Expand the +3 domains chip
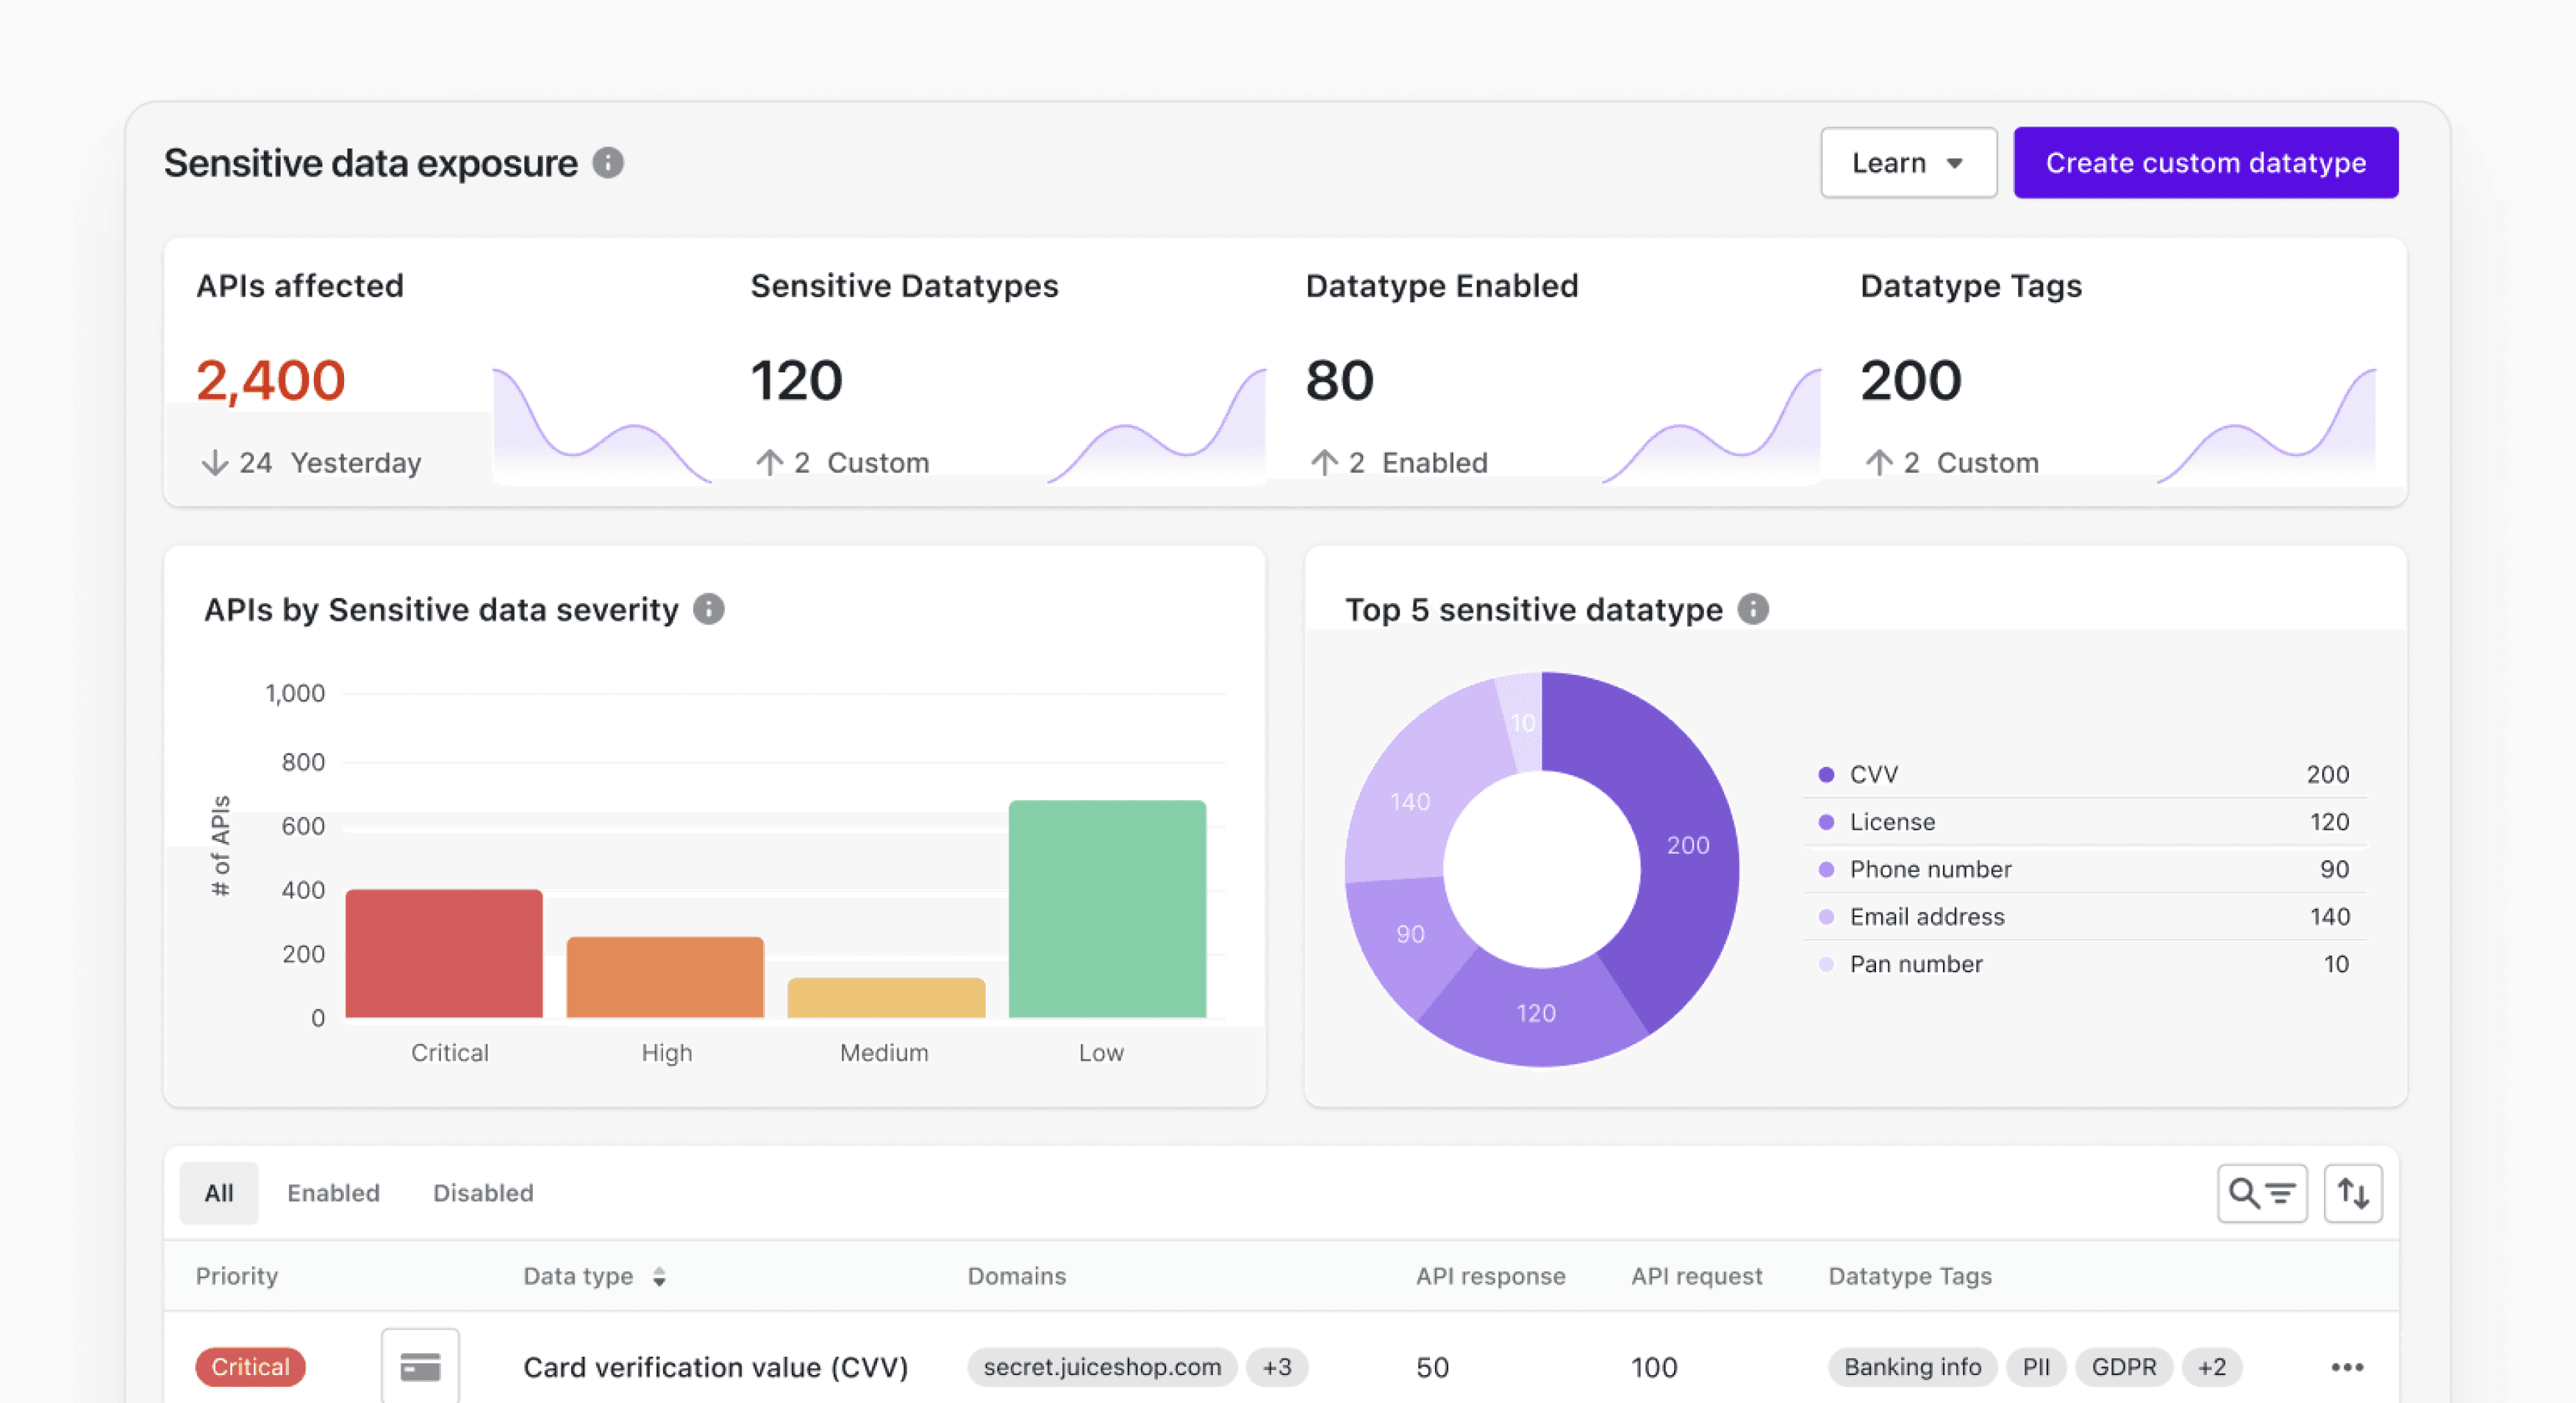The width and height of the screenshot is (2576, 1403). [x=1277, y=1367]
